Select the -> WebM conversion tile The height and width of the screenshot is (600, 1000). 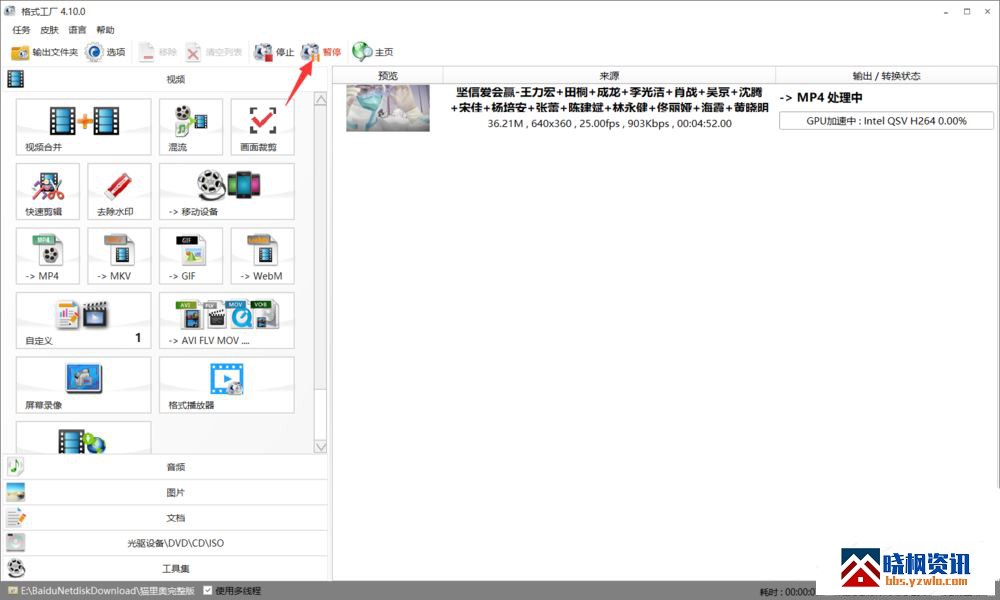pos(263,256)
